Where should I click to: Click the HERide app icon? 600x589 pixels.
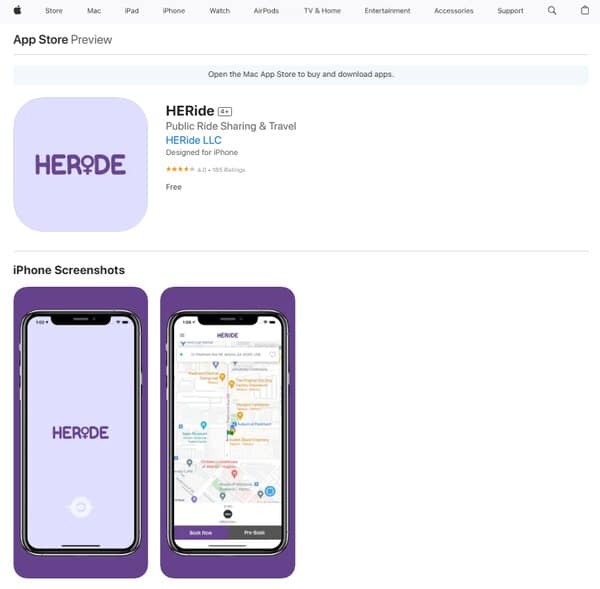pos(81,165)
